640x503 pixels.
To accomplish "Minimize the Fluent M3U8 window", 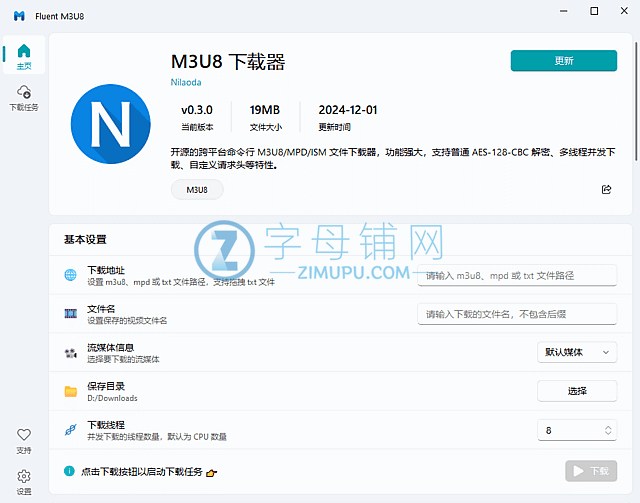I will (564, 11).
